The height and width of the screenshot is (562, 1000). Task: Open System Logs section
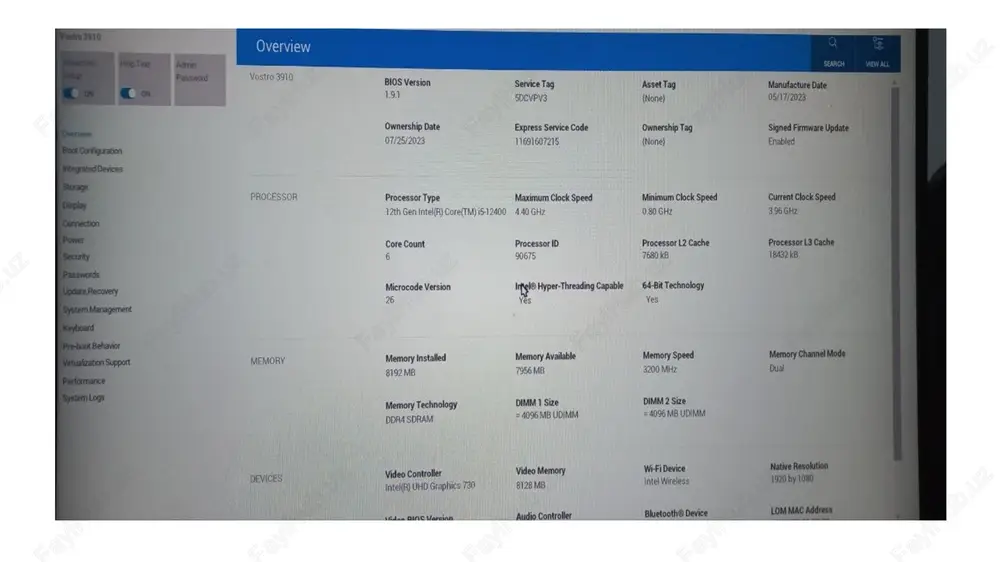(x=84, y=397)
